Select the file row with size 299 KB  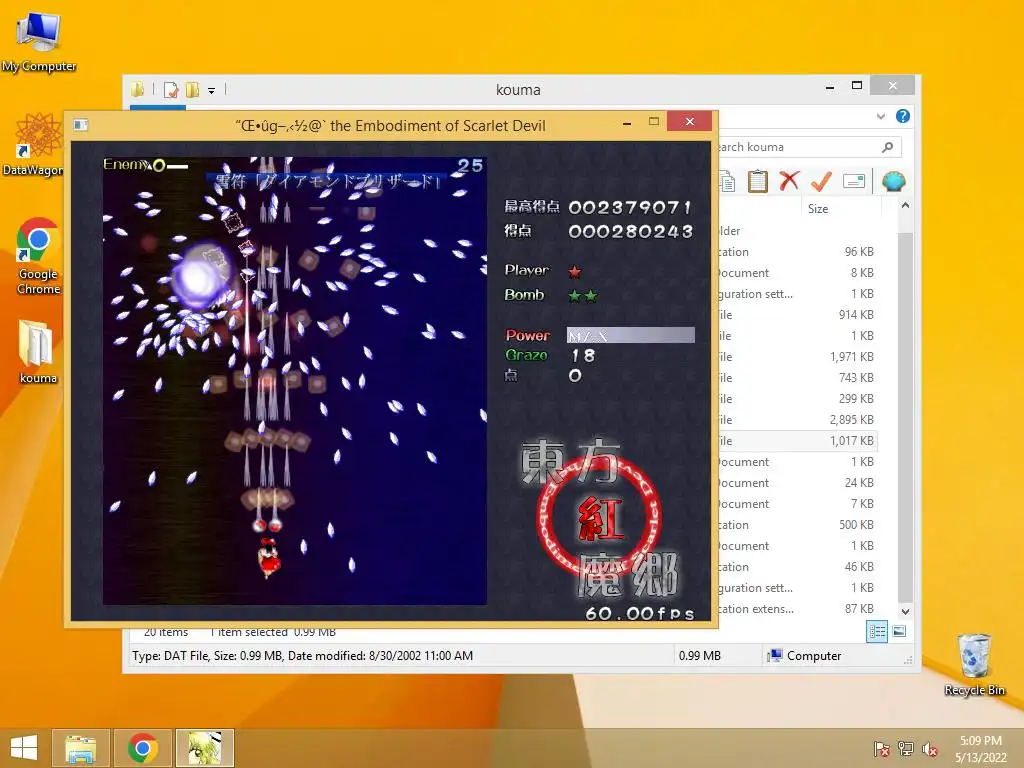pos(797,398)
